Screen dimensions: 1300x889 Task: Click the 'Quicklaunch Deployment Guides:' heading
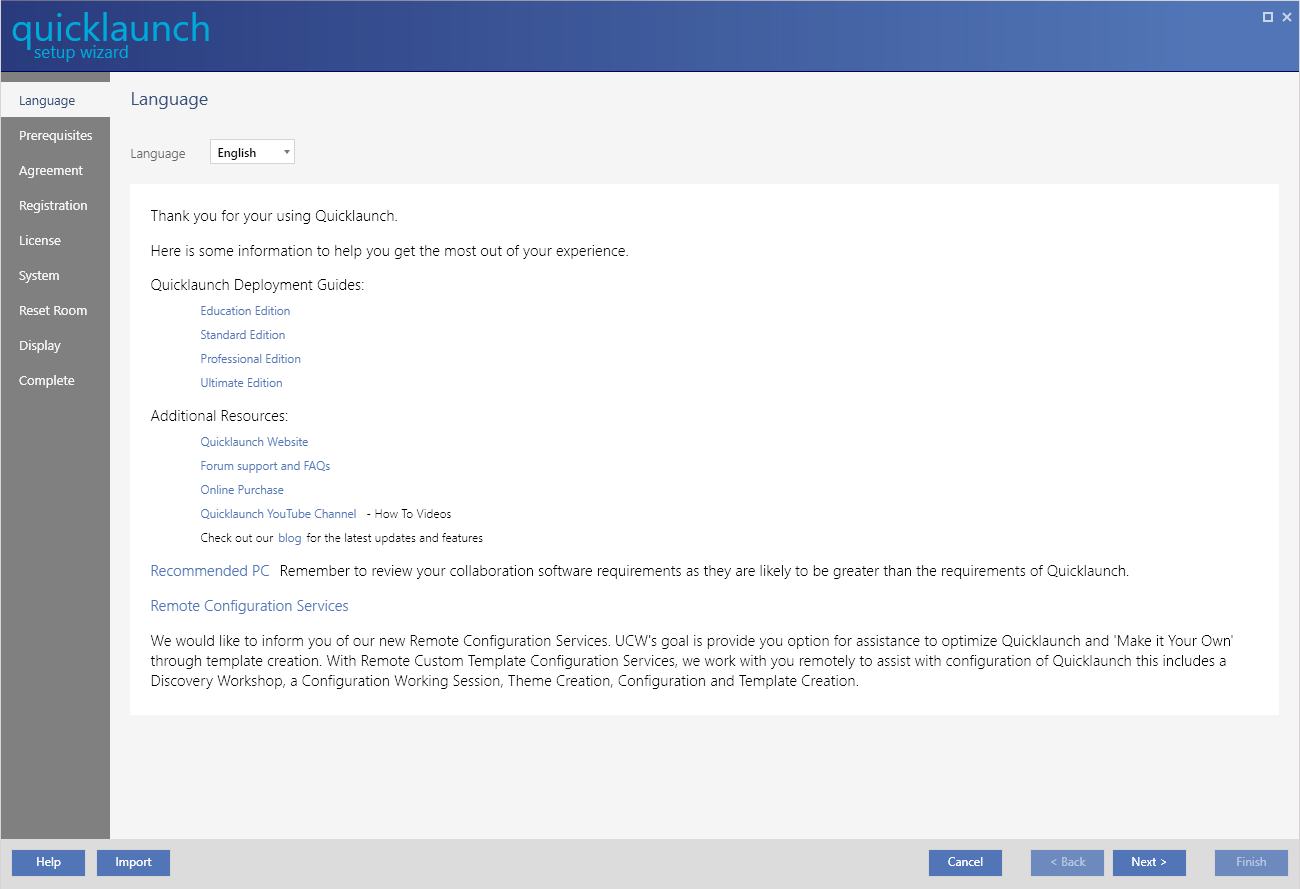click(x=257, y=285)
